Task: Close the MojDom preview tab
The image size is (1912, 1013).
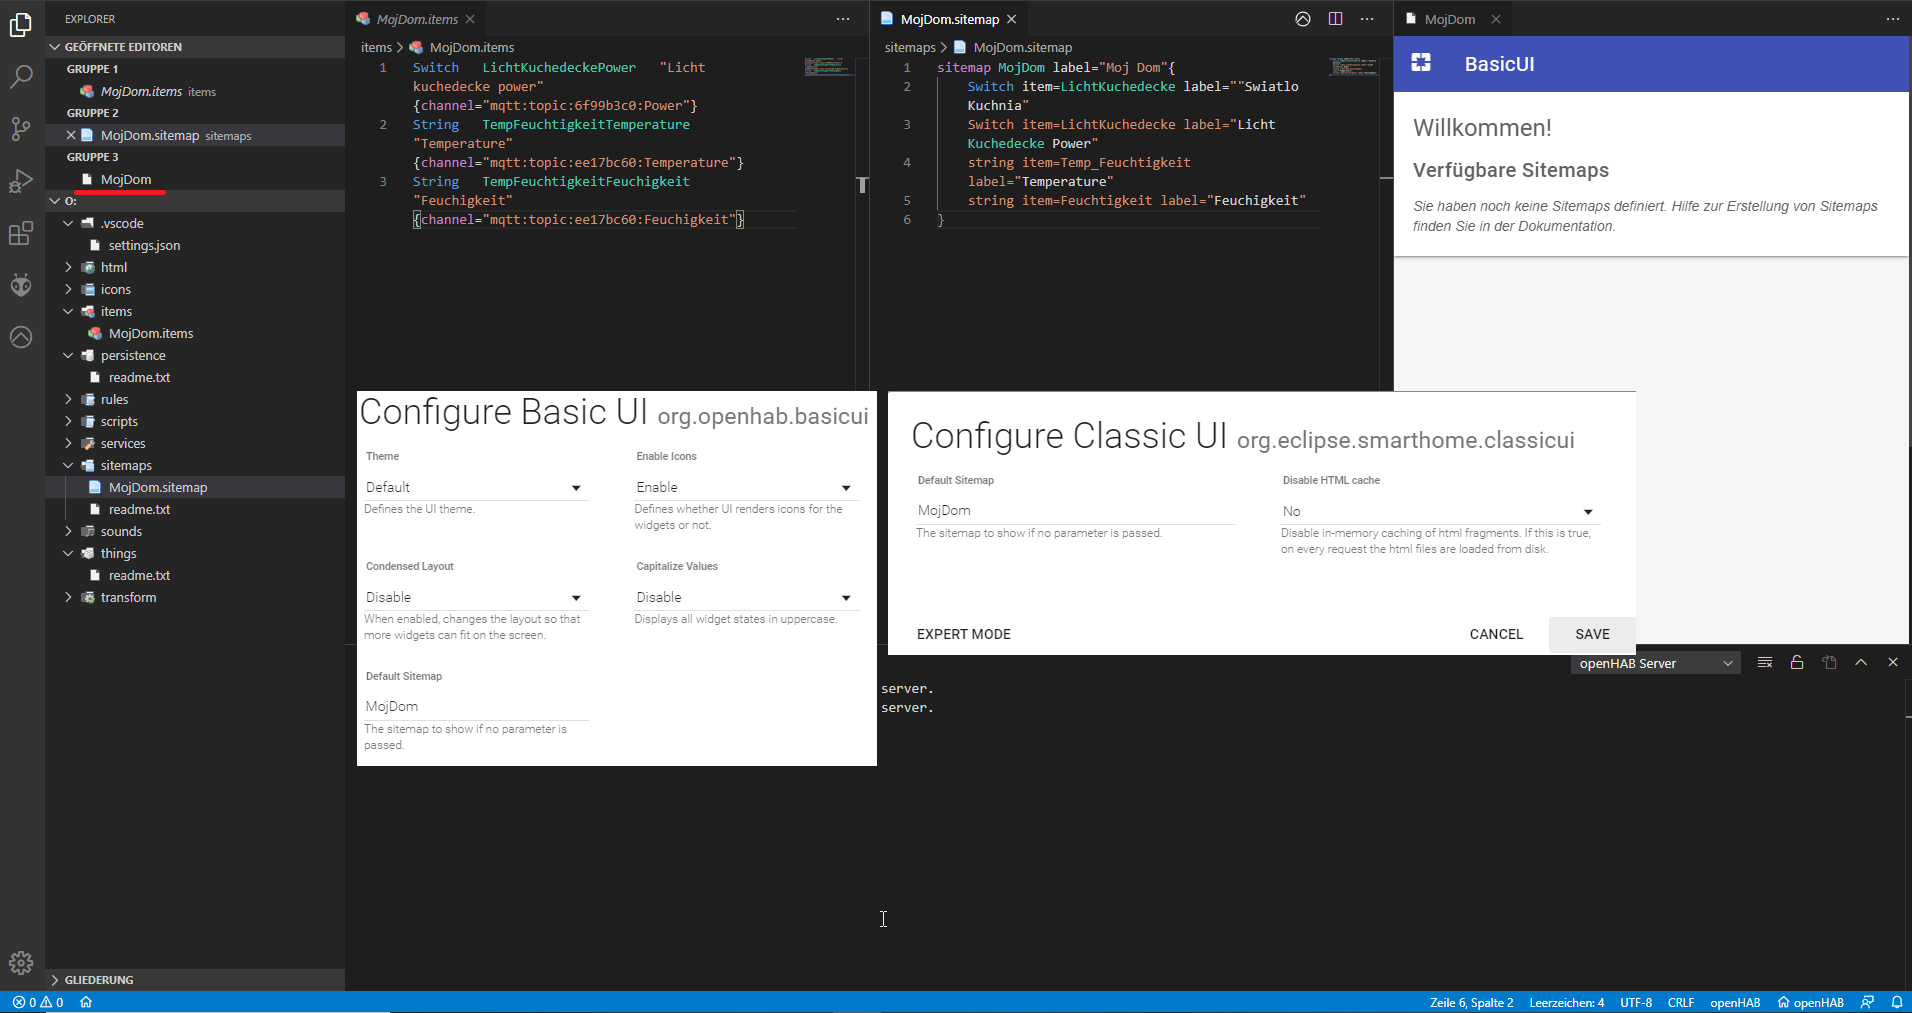Action: point(1496,19)
